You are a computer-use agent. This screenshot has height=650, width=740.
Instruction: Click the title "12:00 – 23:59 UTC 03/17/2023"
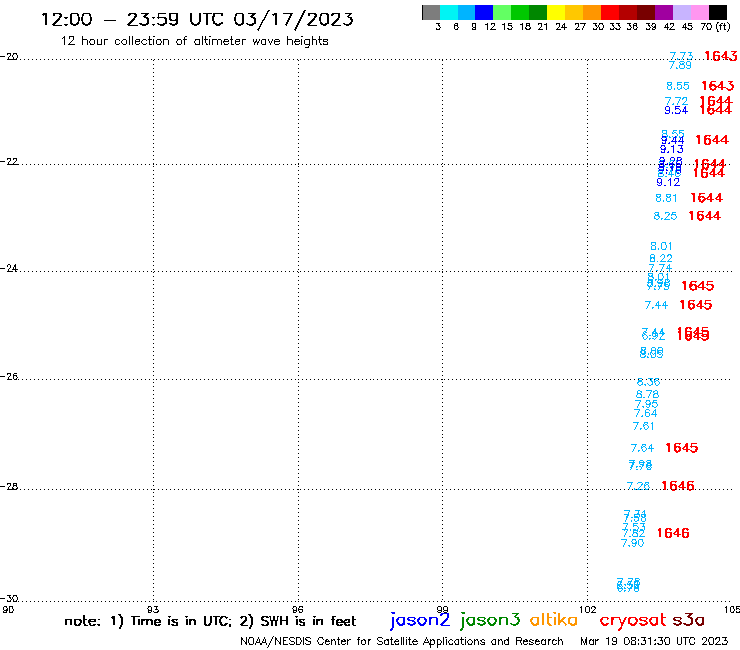coord(197,20)
